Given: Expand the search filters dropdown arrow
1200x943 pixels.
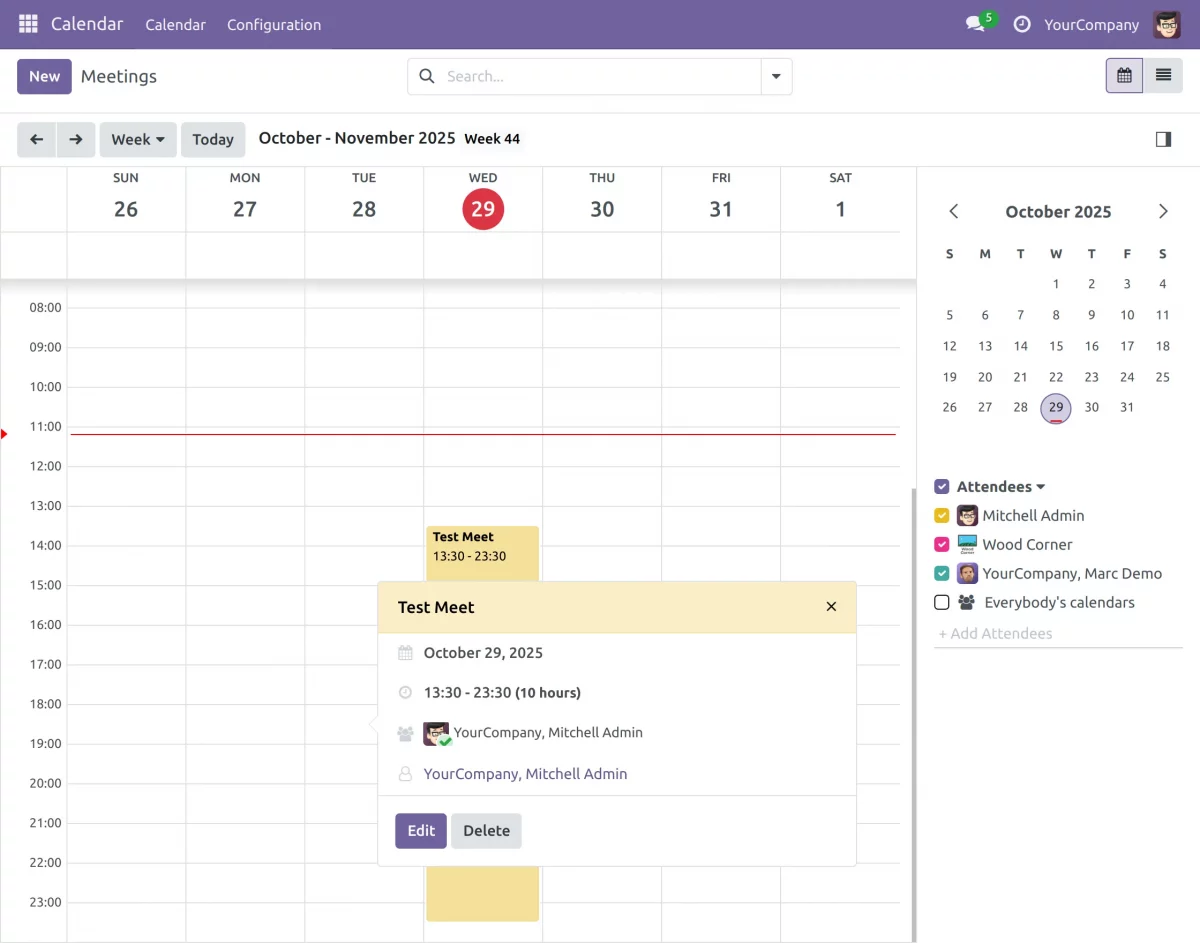Looking at the screenshot, I should point(777,76).
